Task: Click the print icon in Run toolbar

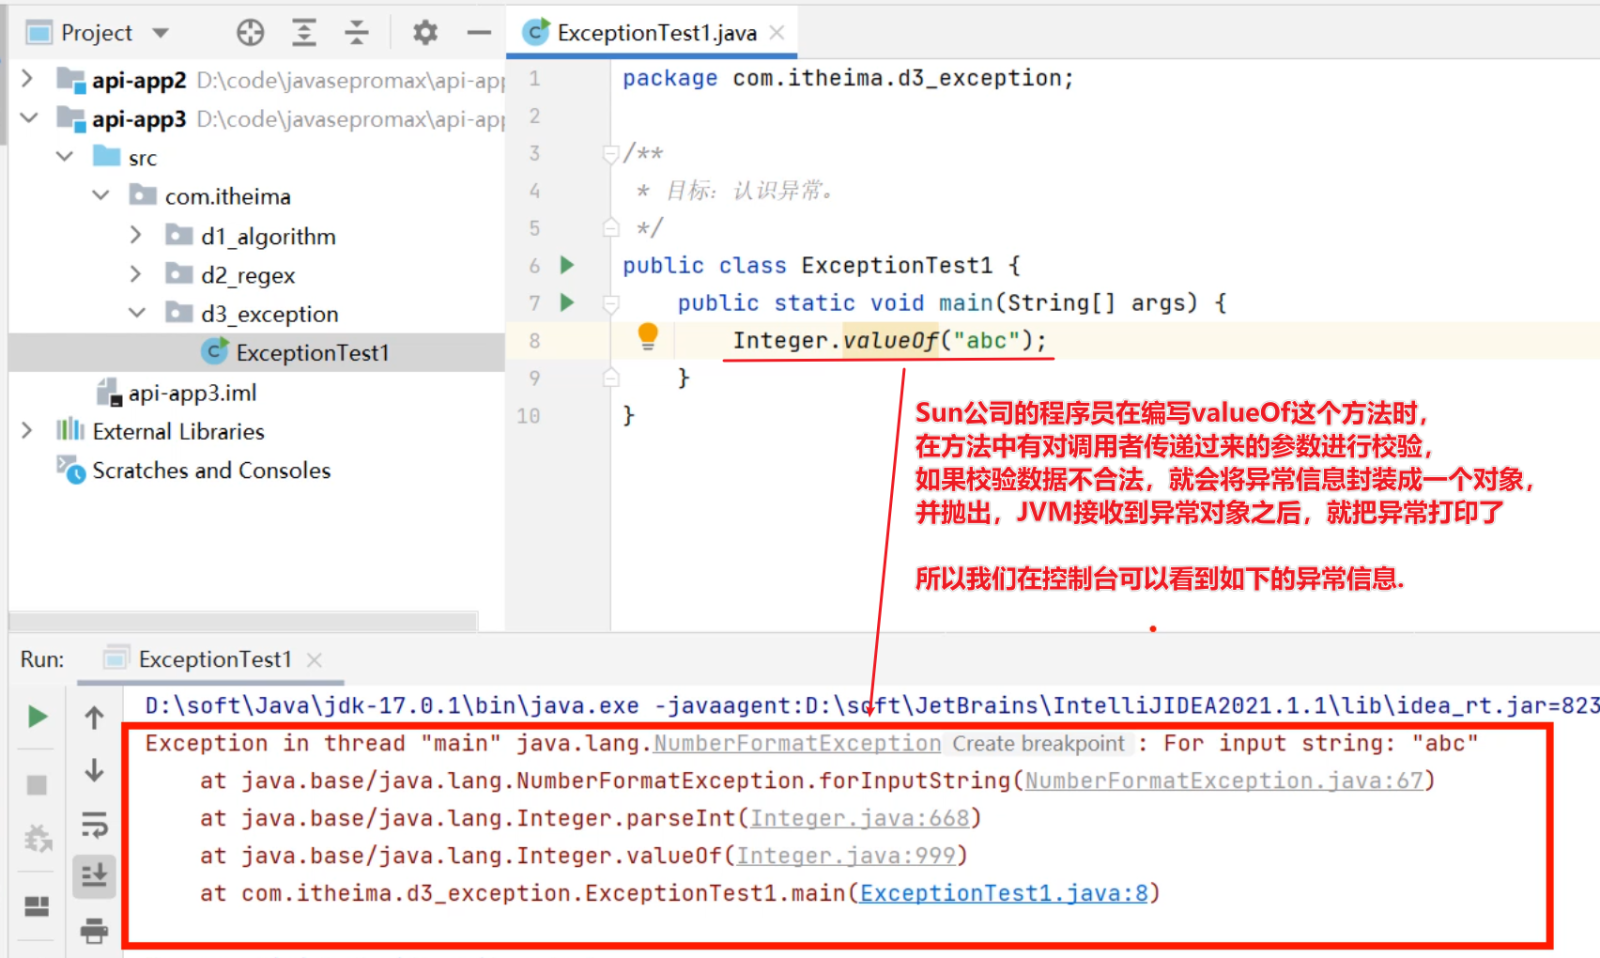Action: [94, 931]
